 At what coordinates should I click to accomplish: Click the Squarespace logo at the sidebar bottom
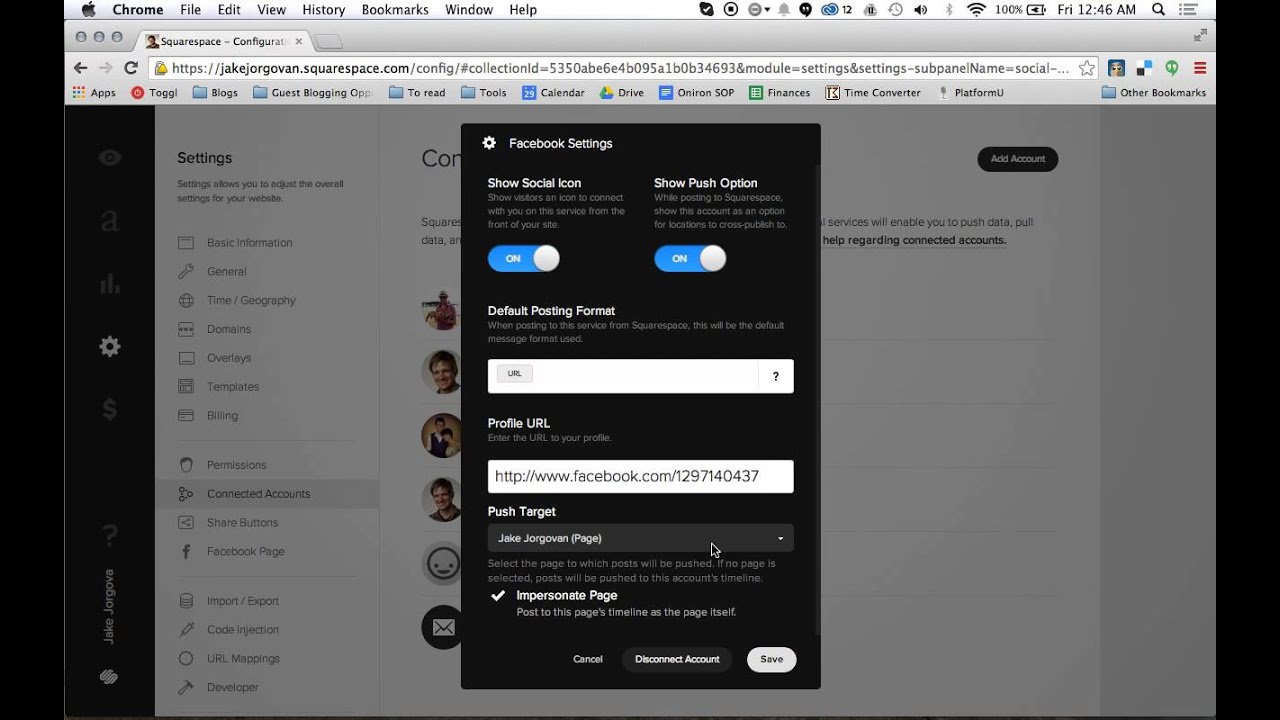click(109, 676)
